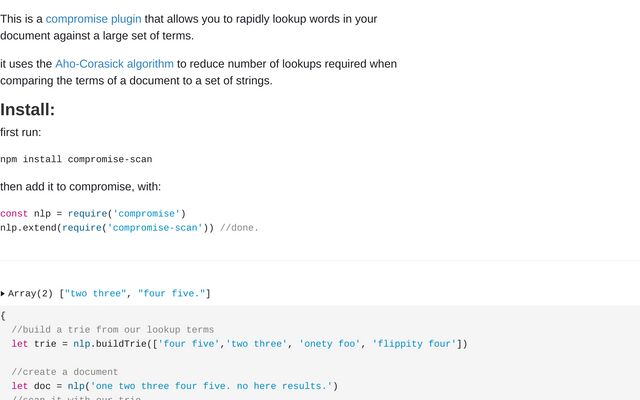Click the 'first run:' text
Image resolution: width=640 pixels, height=400 pixels.
[x=20, y=133]
